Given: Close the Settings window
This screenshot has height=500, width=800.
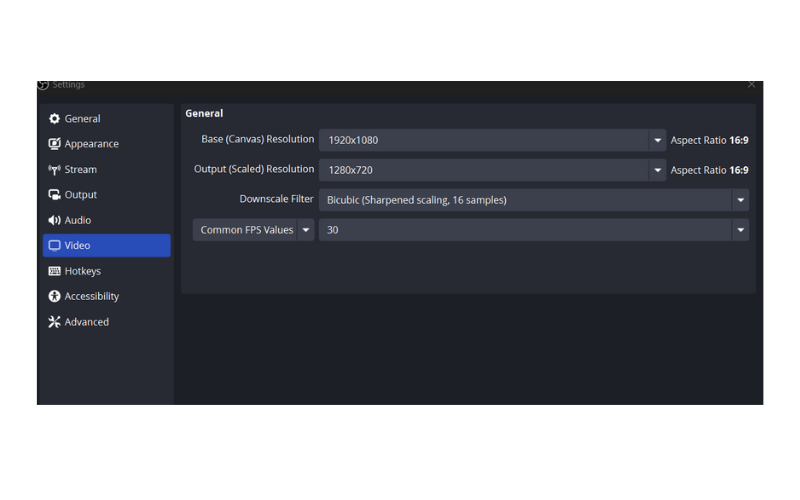Looking at the screenshot, I should click(751, 85).
